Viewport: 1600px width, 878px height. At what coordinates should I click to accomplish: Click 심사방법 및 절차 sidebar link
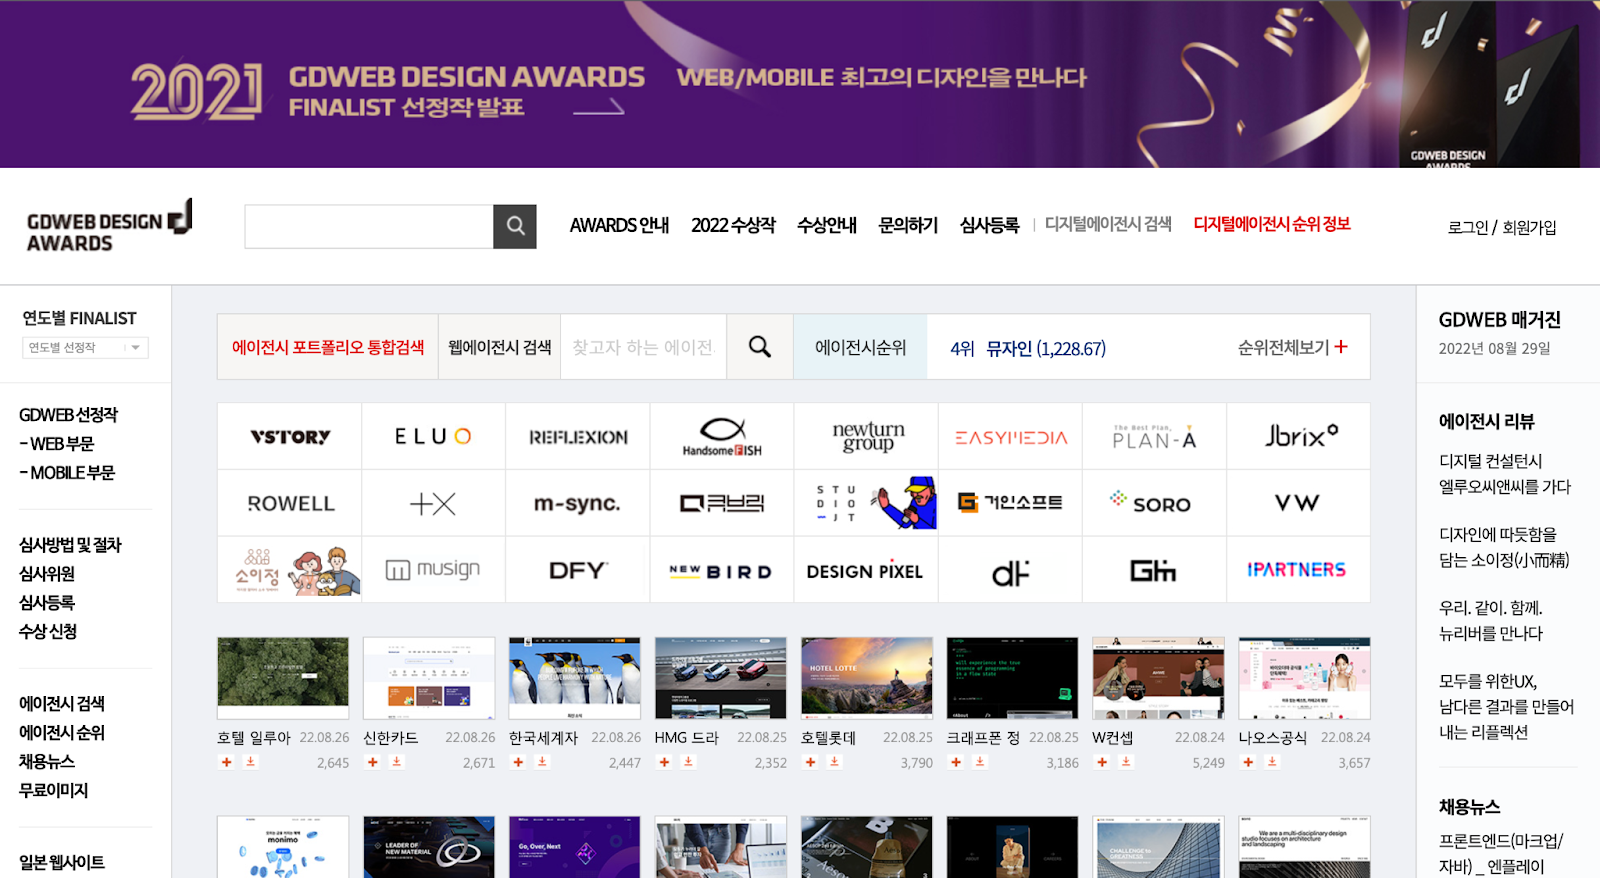(70, 544)
